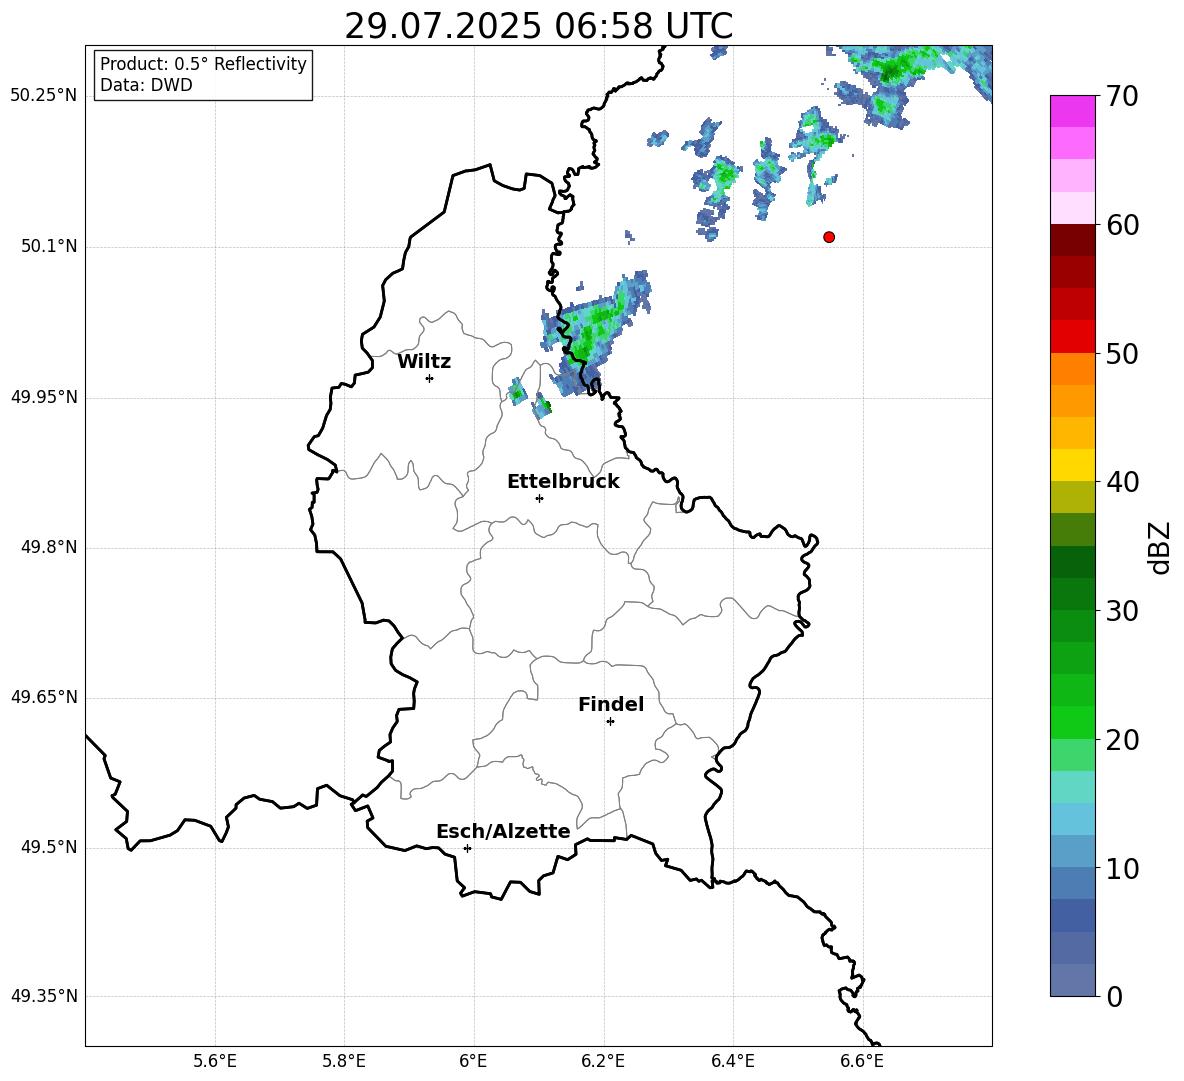This screenshot has height=1081, width=1184.
Task: Click the 49.5°N latitude label
Action: click(49, 847)
